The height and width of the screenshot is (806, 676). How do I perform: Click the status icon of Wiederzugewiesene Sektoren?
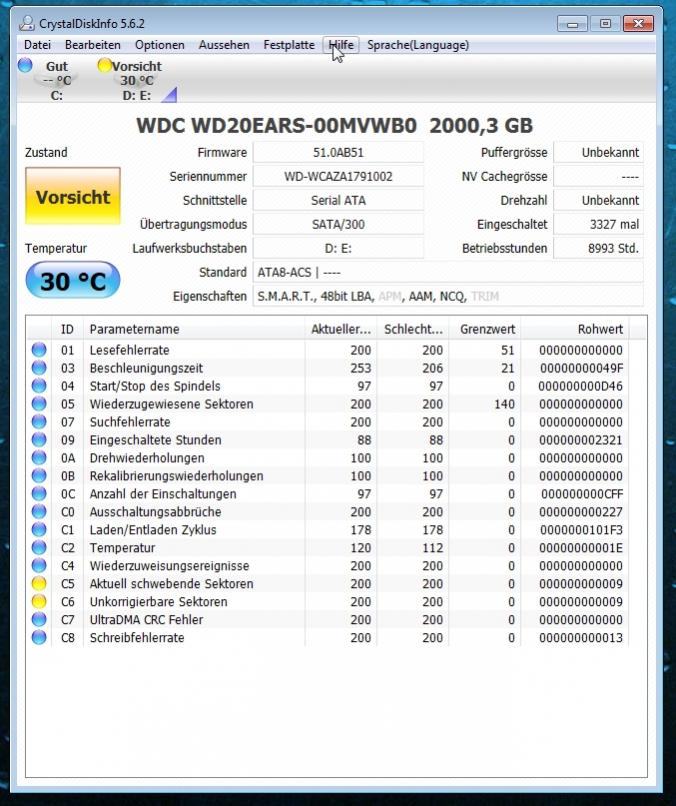(x=39, y=404)
